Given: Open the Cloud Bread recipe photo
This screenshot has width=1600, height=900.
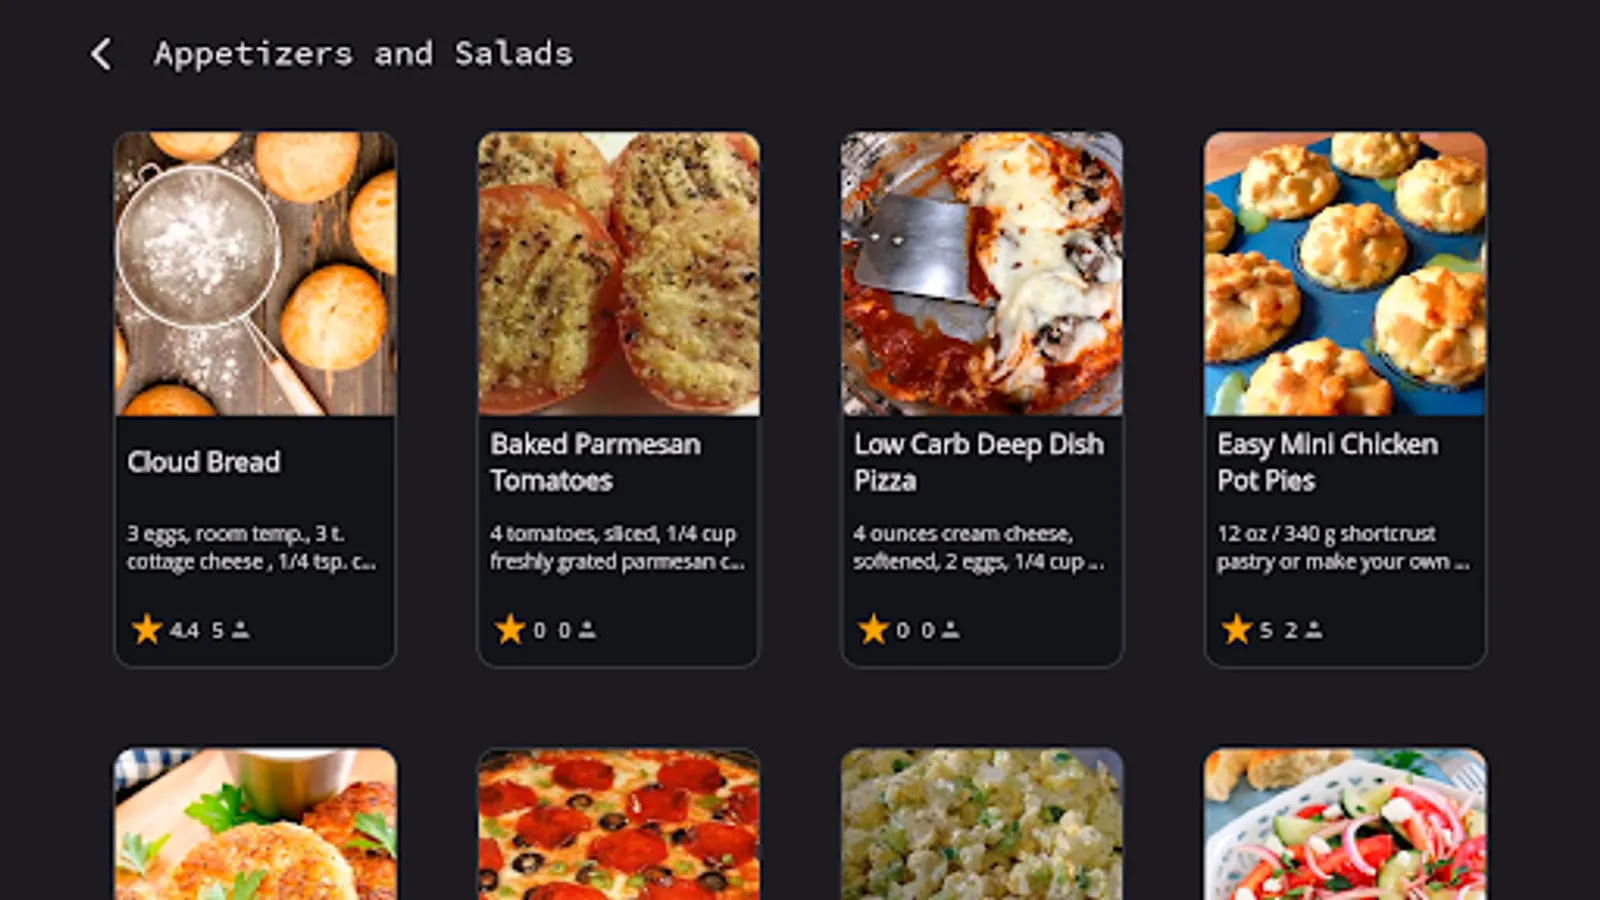Looking at the screenshot, I should [255, 274].
